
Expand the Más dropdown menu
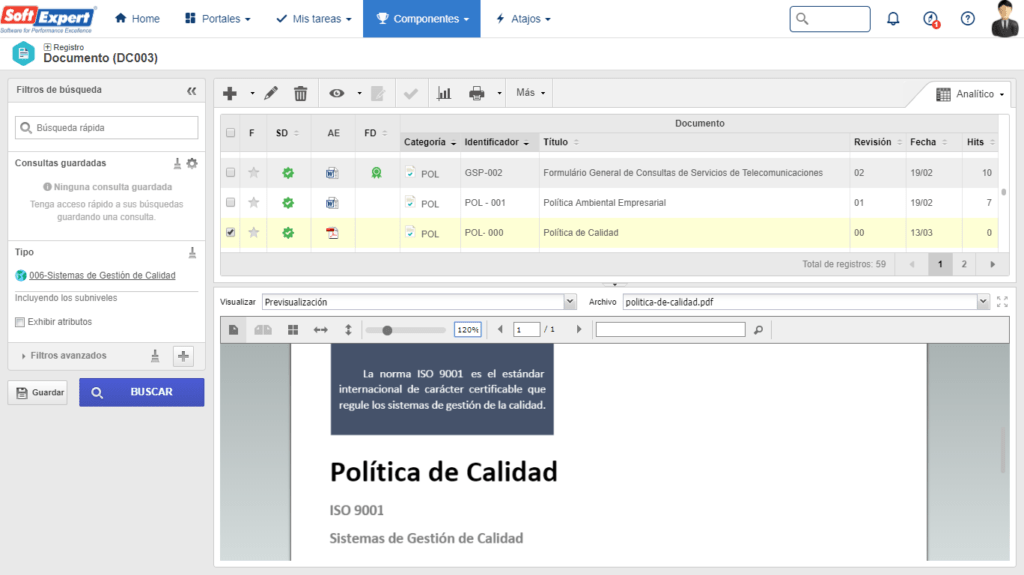click(530, 93)
